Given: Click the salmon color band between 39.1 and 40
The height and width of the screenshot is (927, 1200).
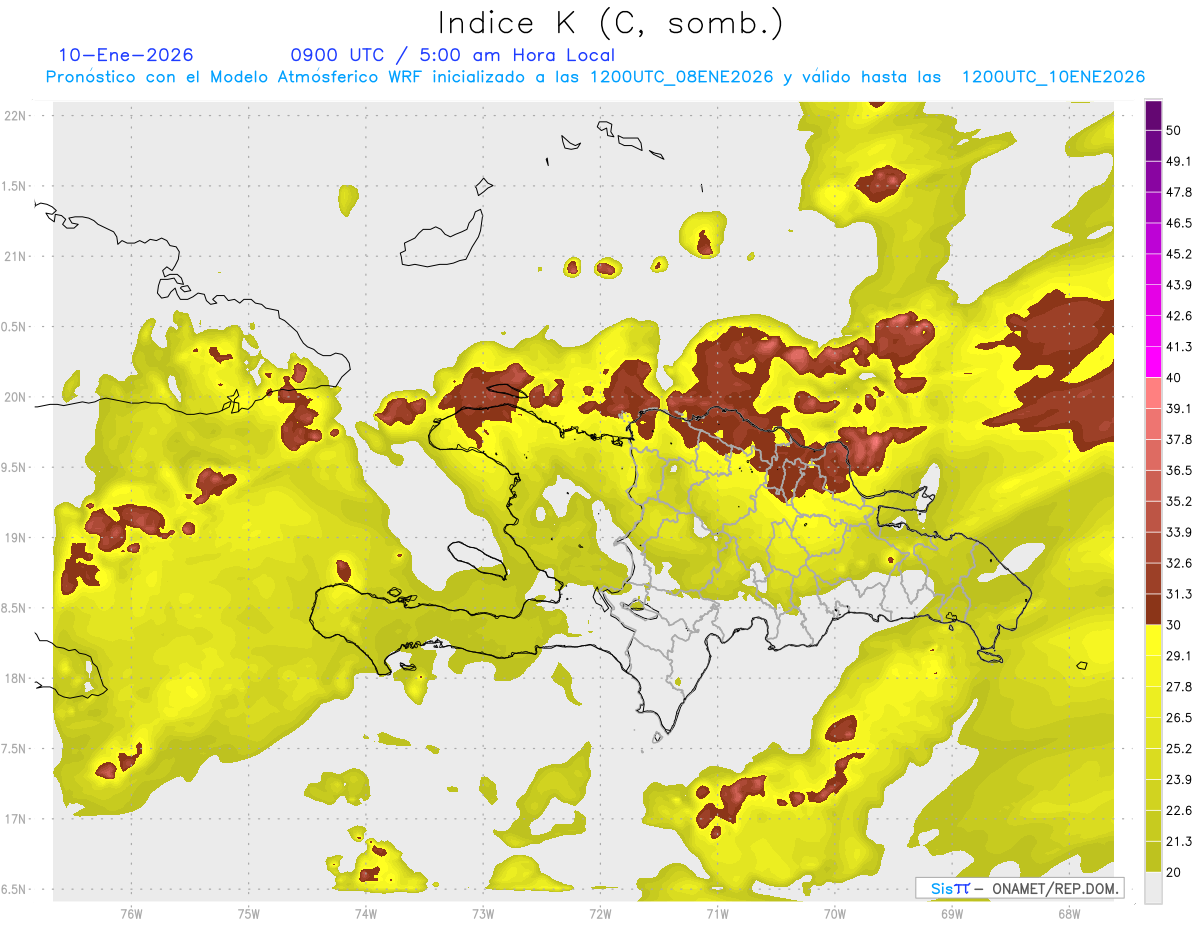Looking at the screenshot, I should click(1153, 393).
